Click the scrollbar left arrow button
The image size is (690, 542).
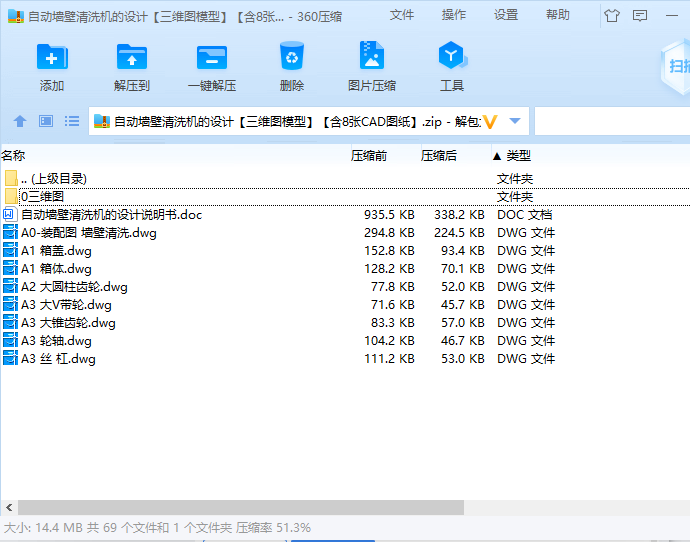(x=9, y=508)
